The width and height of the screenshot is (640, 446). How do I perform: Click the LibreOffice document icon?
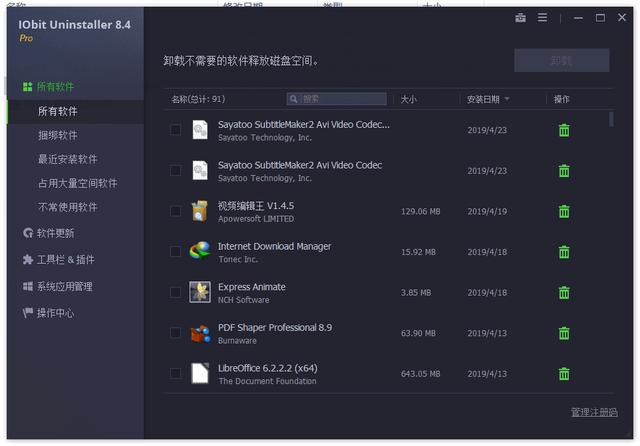pos(200,373)
